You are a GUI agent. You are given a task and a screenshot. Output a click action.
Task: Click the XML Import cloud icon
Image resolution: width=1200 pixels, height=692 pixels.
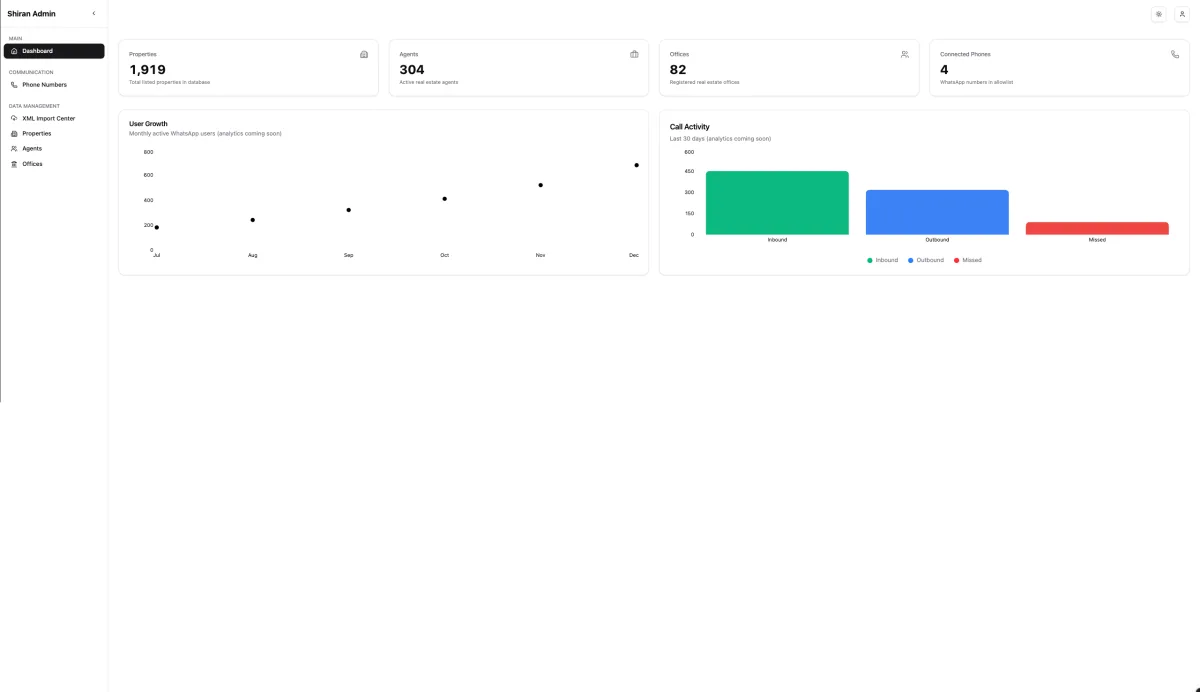[x=14, y=118]
